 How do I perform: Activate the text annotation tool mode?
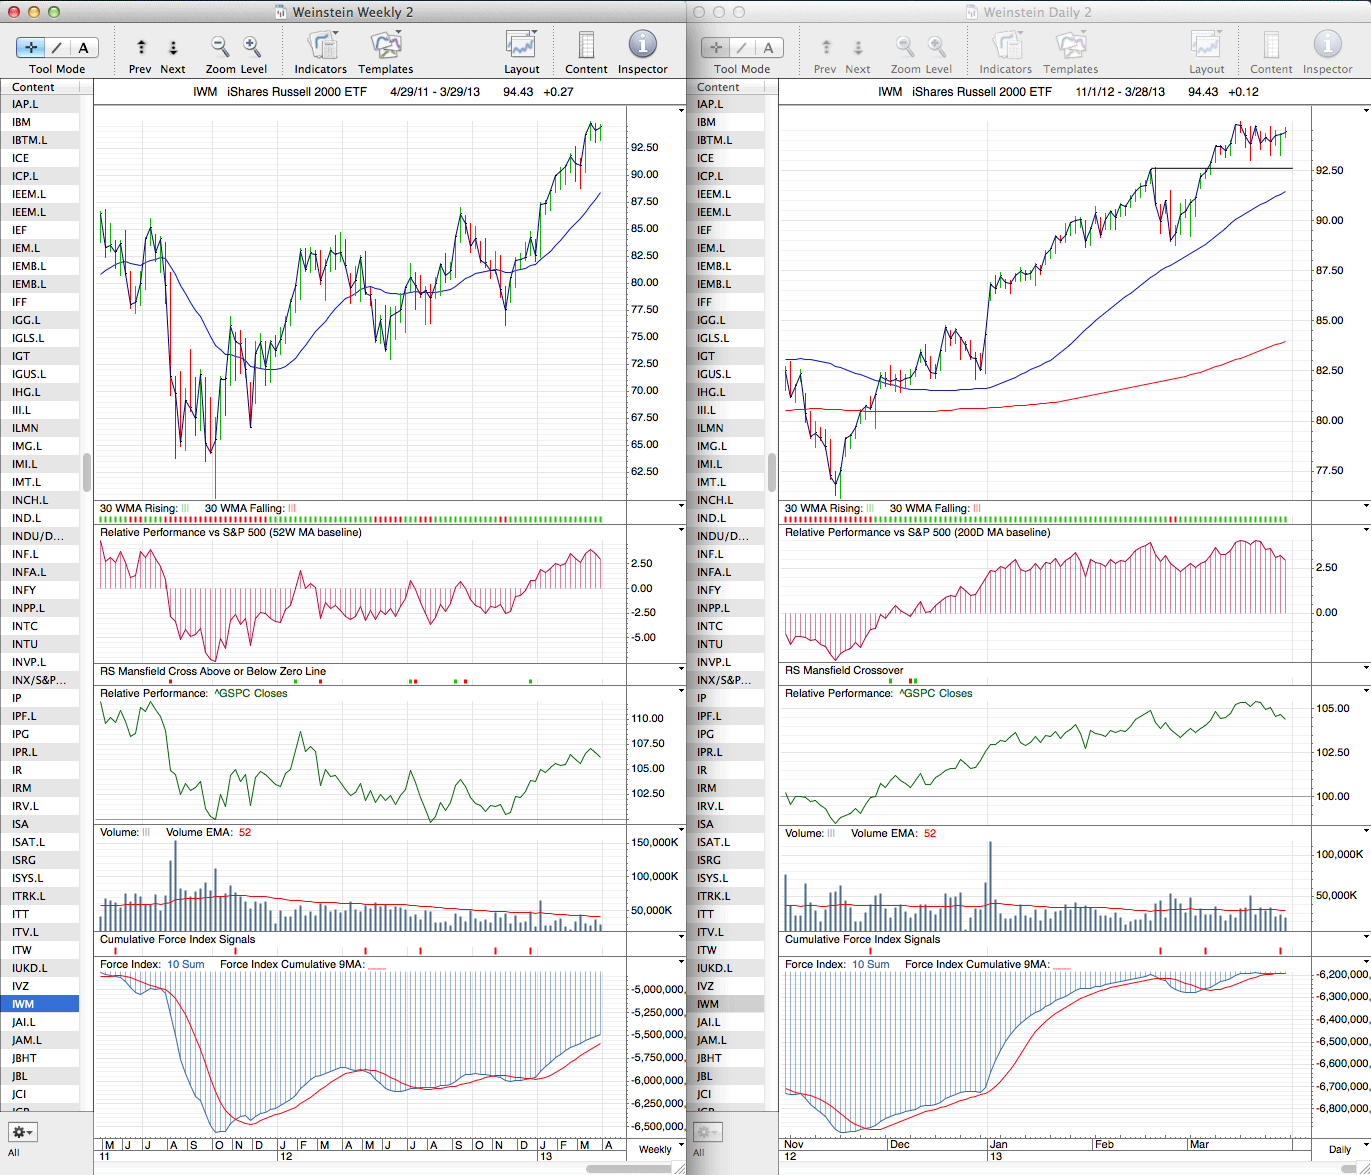[x=83, y=47]
